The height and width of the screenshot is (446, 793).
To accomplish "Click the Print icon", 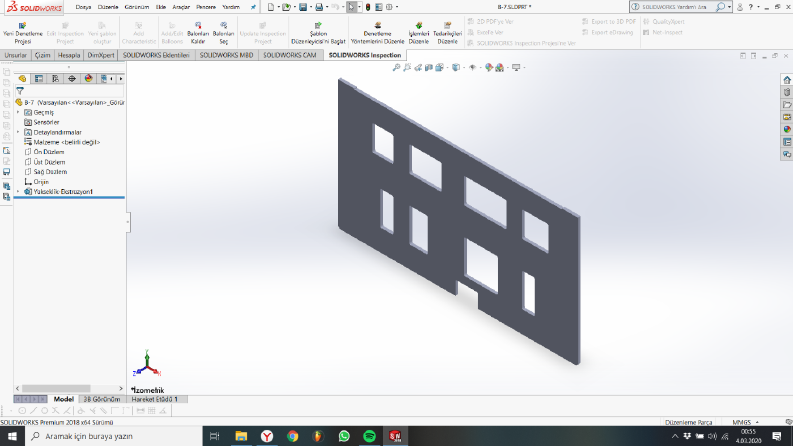I will pos(319,7).
